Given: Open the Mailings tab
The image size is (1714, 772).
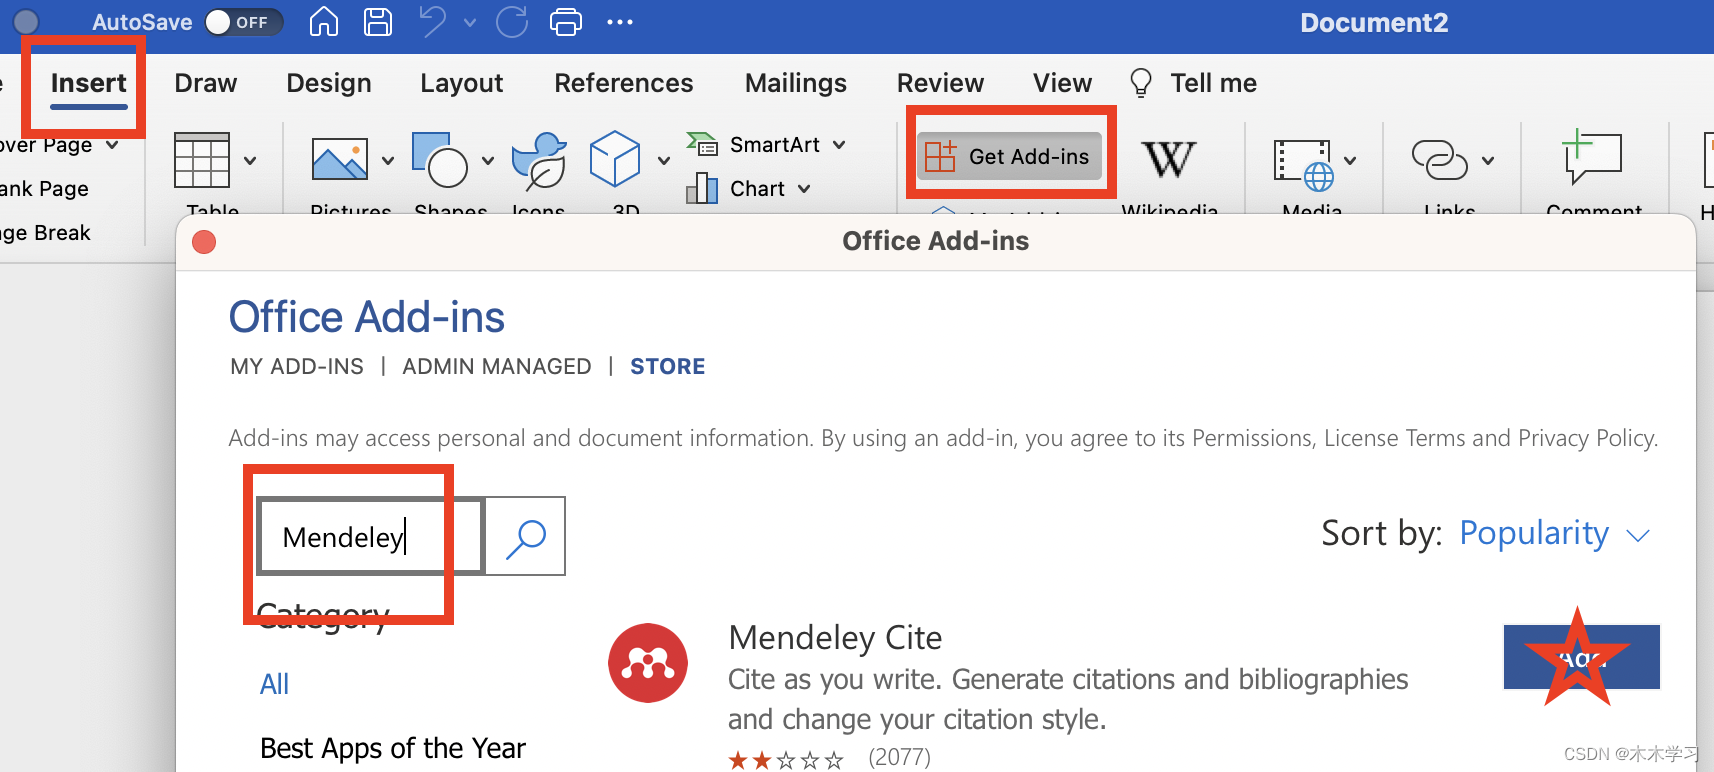Looking at the screenshot, I should click(x=796, y=83).
